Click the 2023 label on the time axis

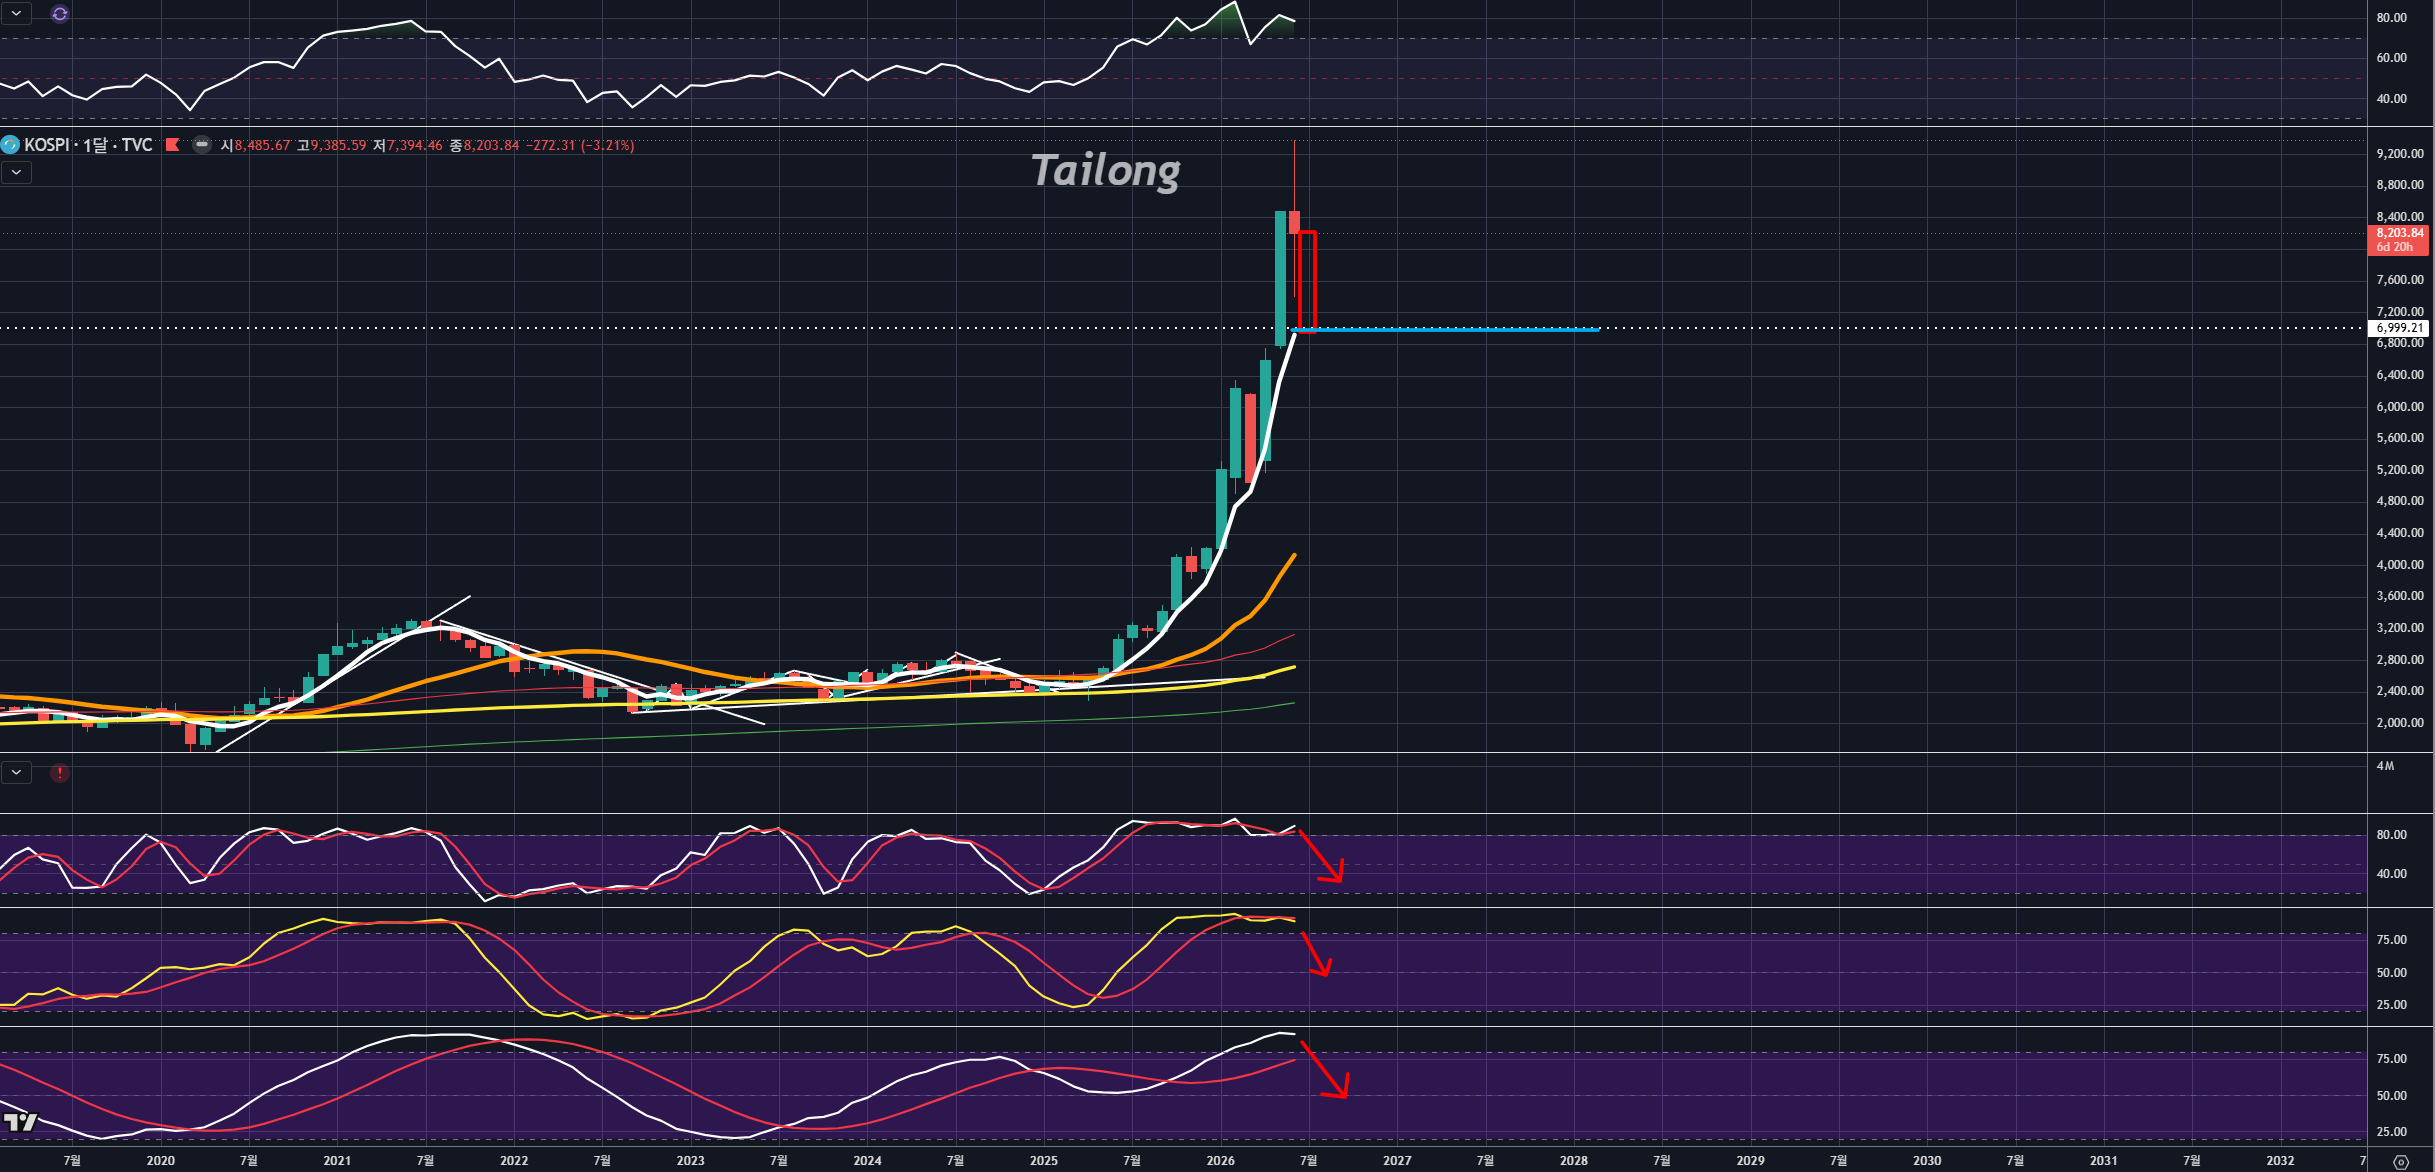pos(690,1161)
